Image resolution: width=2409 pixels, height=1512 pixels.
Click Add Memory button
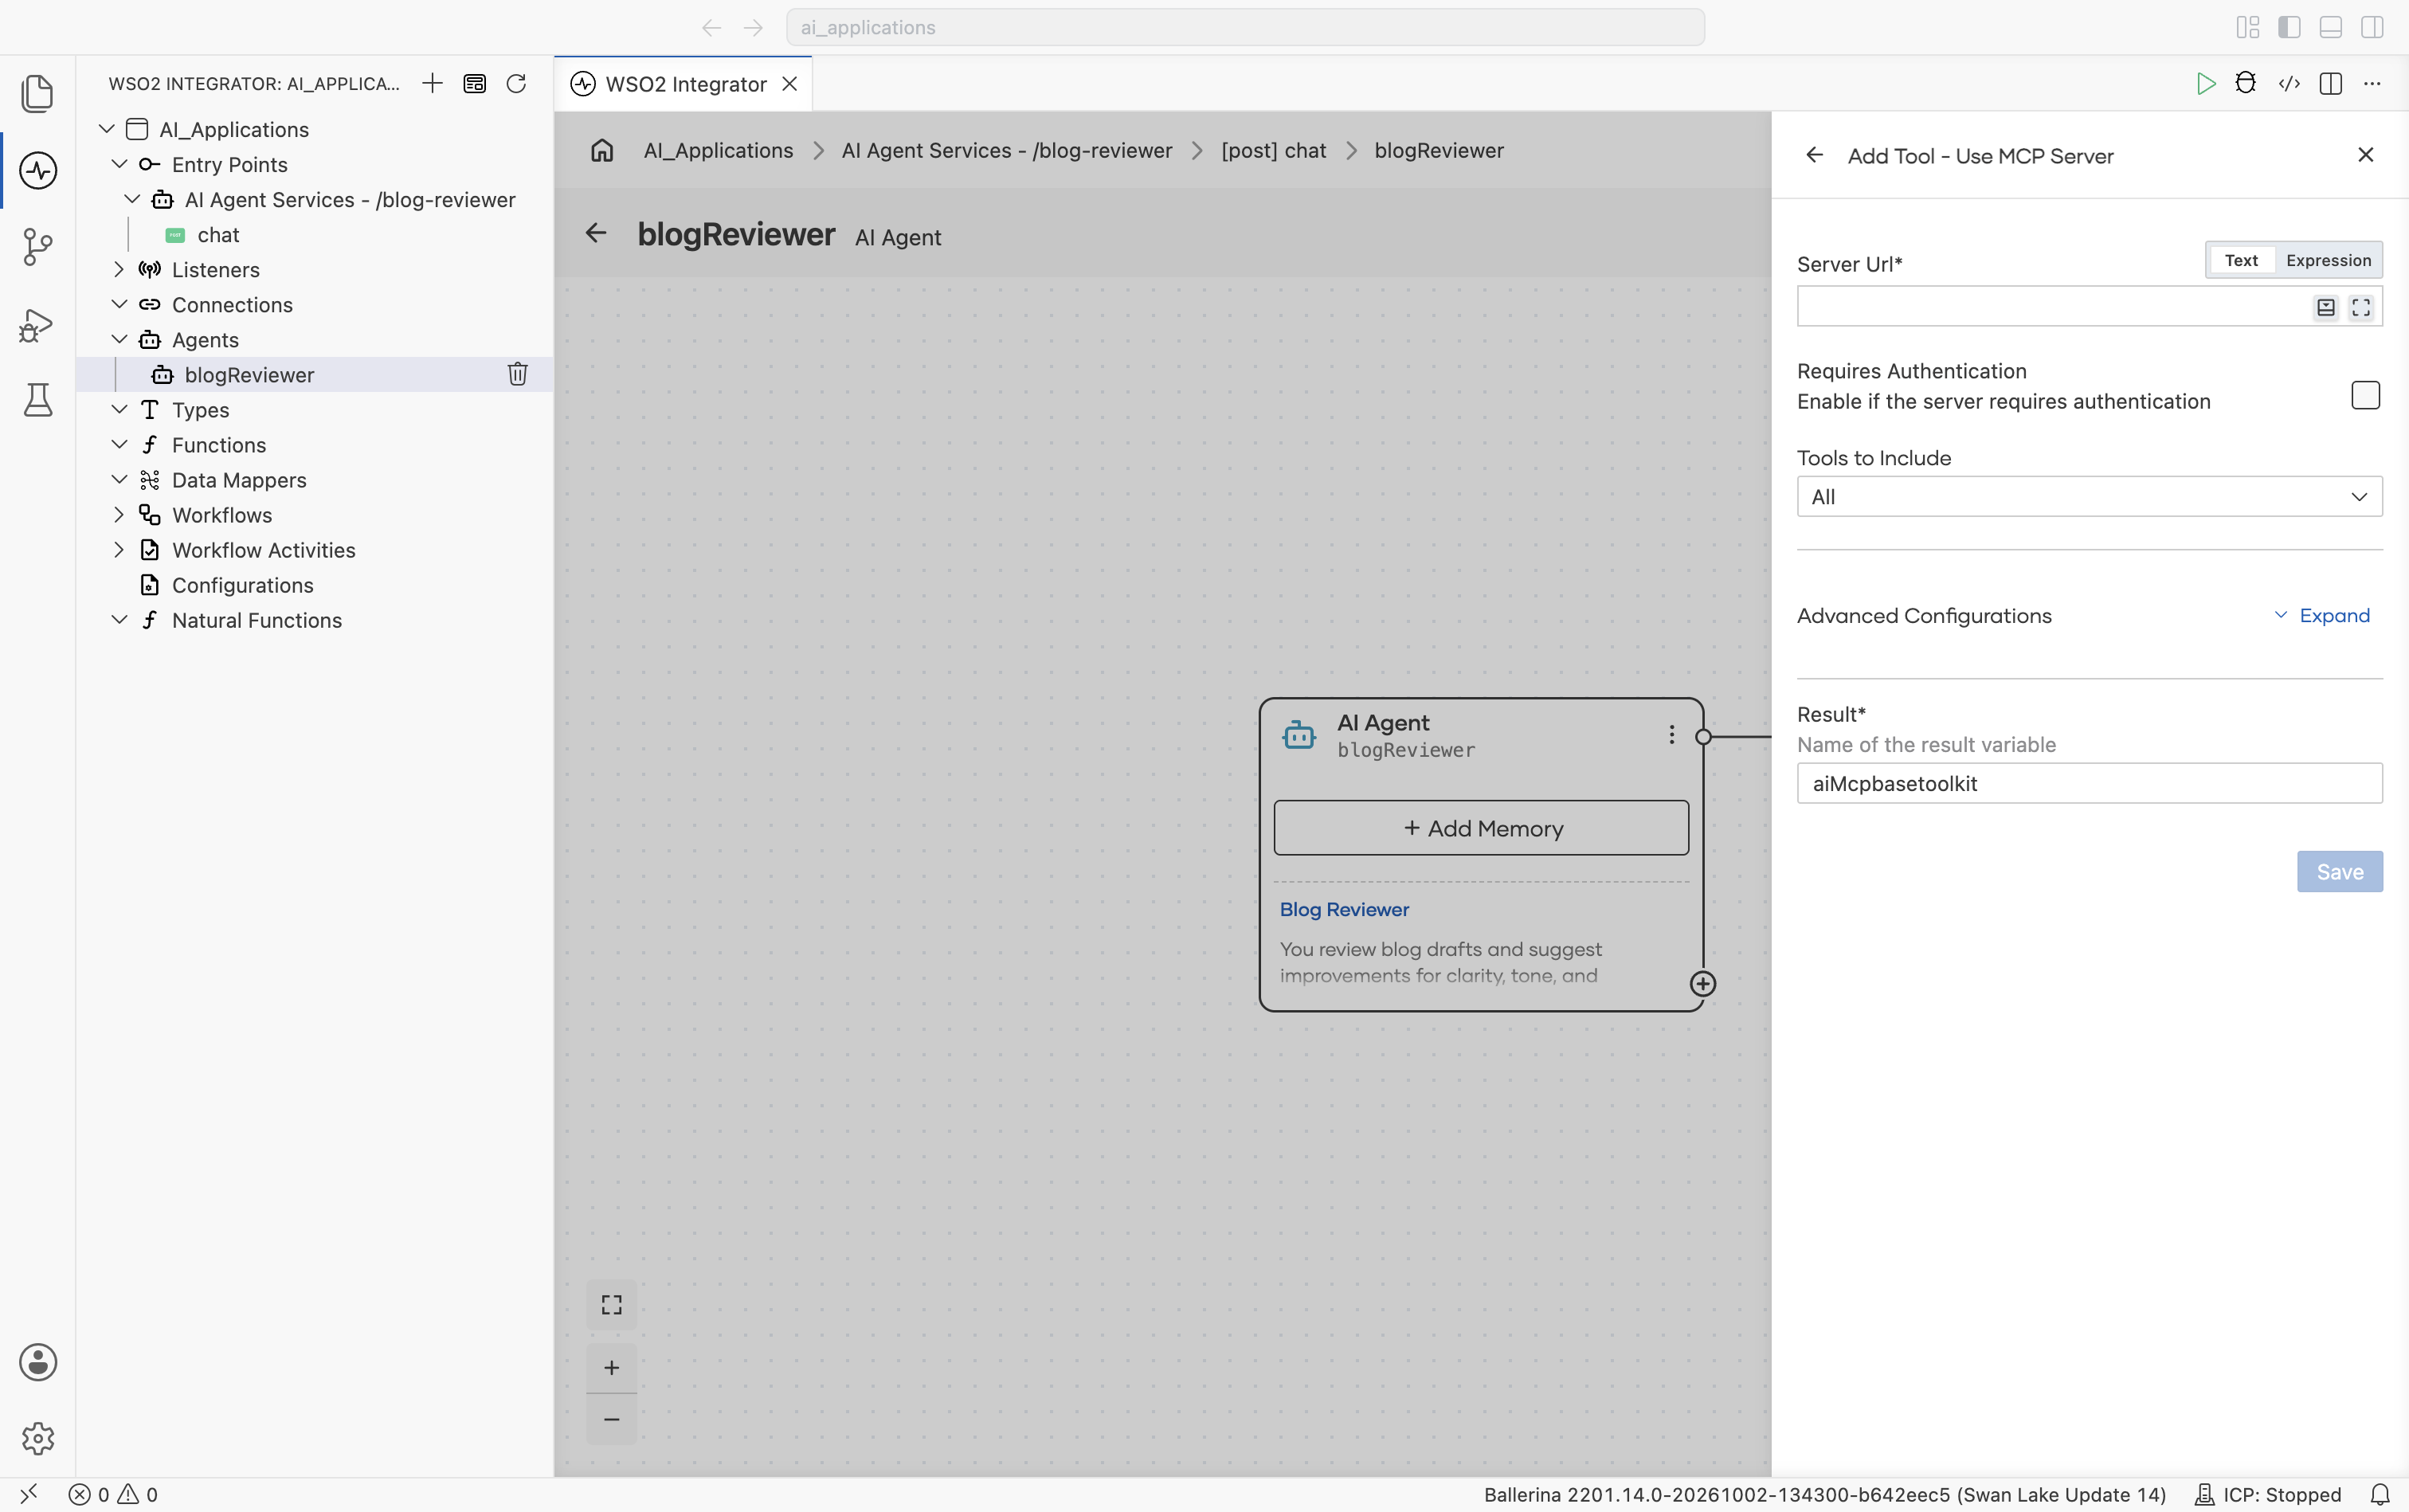coord(1481,828)
